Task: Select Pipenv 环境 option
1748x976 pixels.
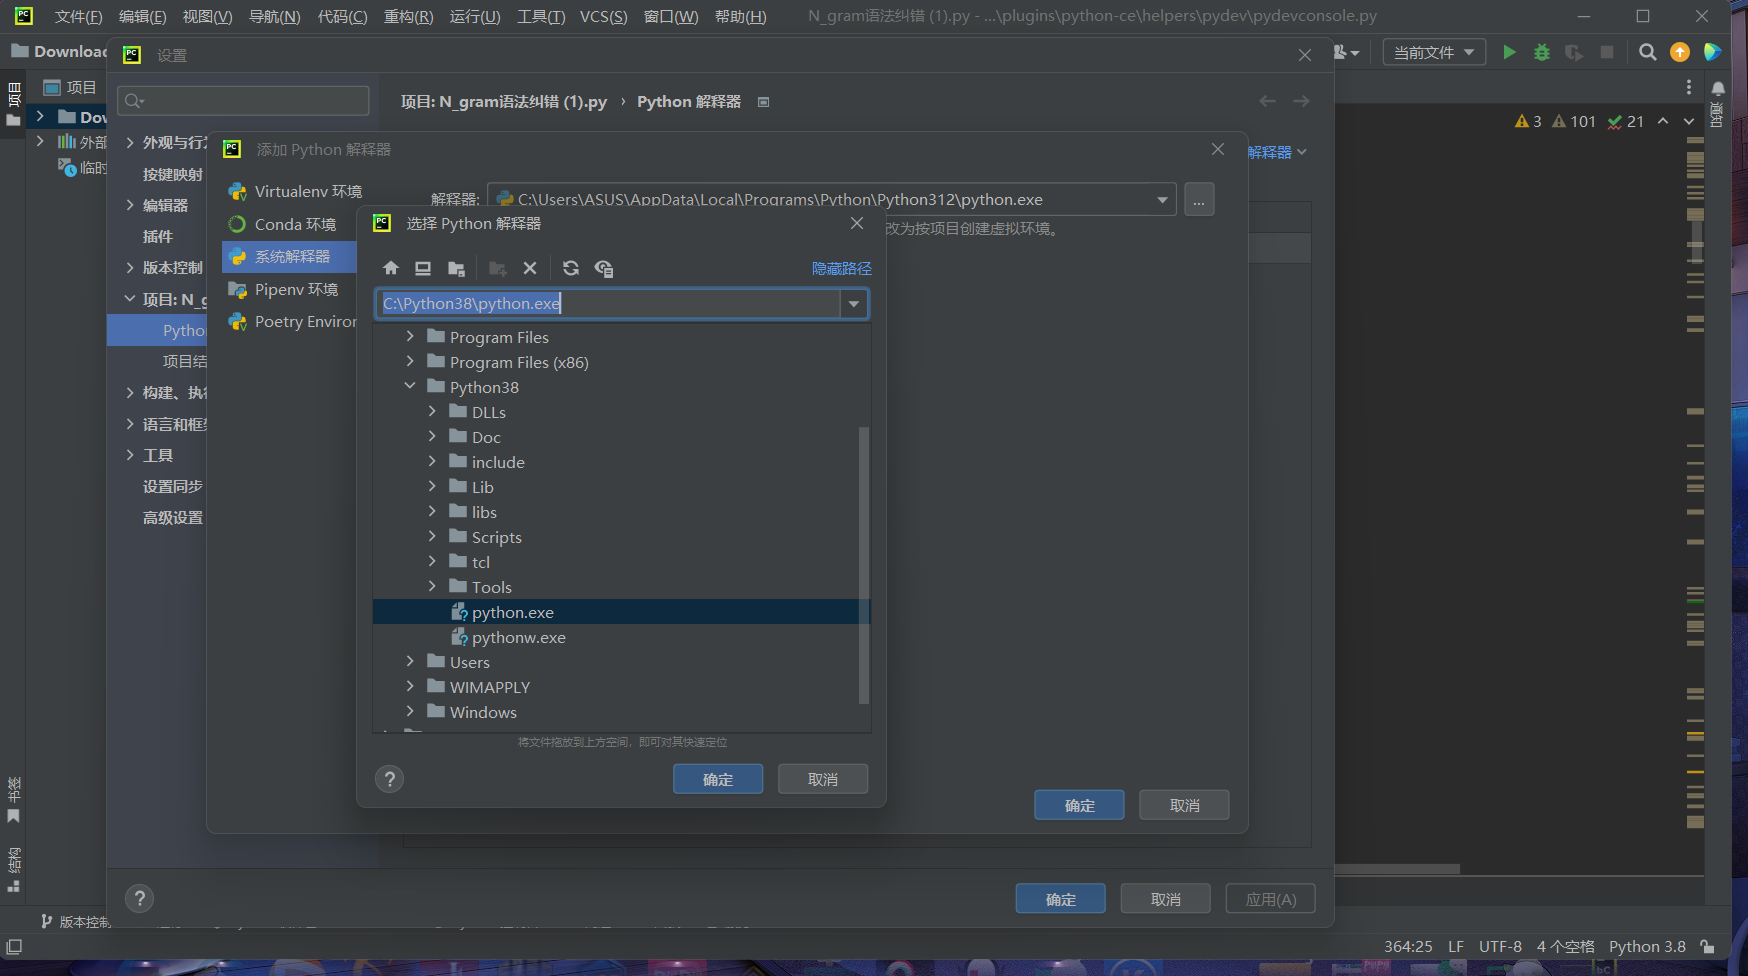Action: [x=290, y=289]
